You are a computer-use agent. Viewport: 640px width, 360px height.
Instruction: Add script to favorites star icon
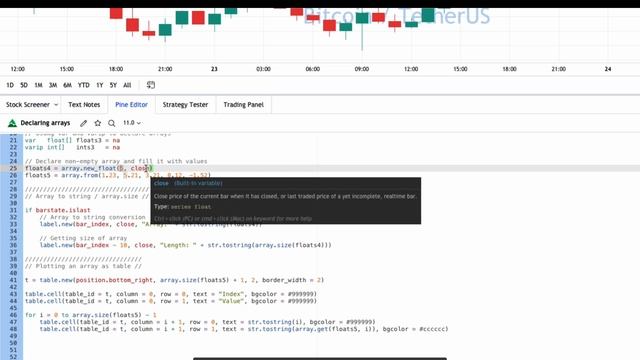[x=98, y=123]
